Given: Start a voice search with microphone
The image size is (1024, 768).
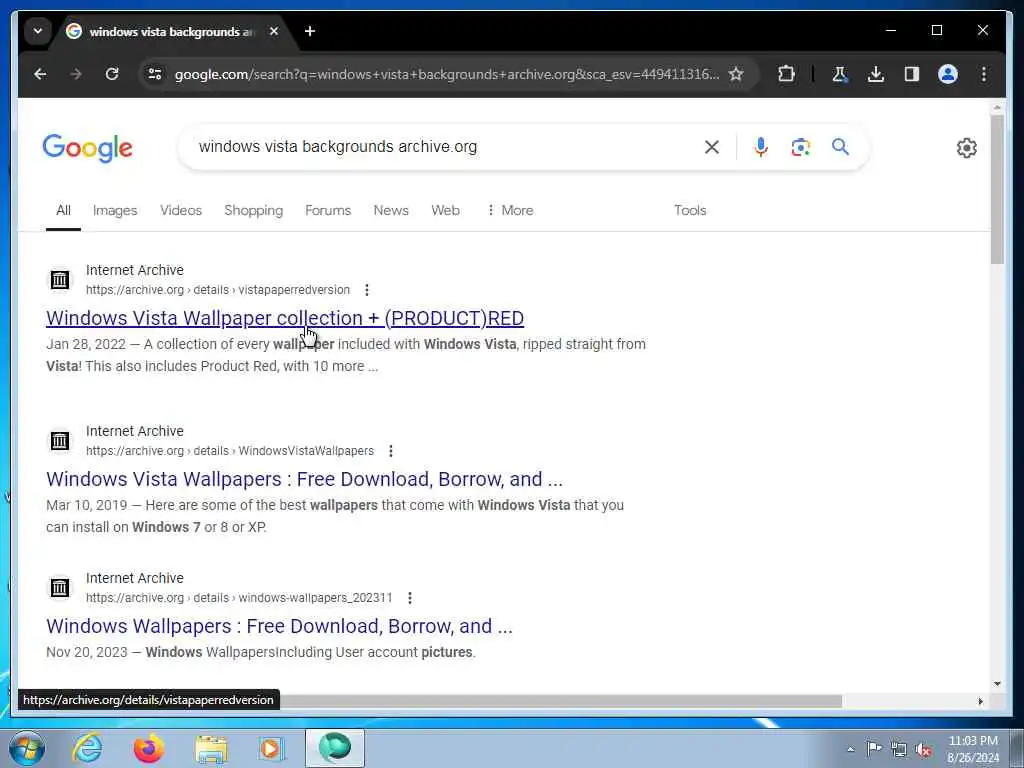Looking at the screenshot, I should click(x=761, y=147).
